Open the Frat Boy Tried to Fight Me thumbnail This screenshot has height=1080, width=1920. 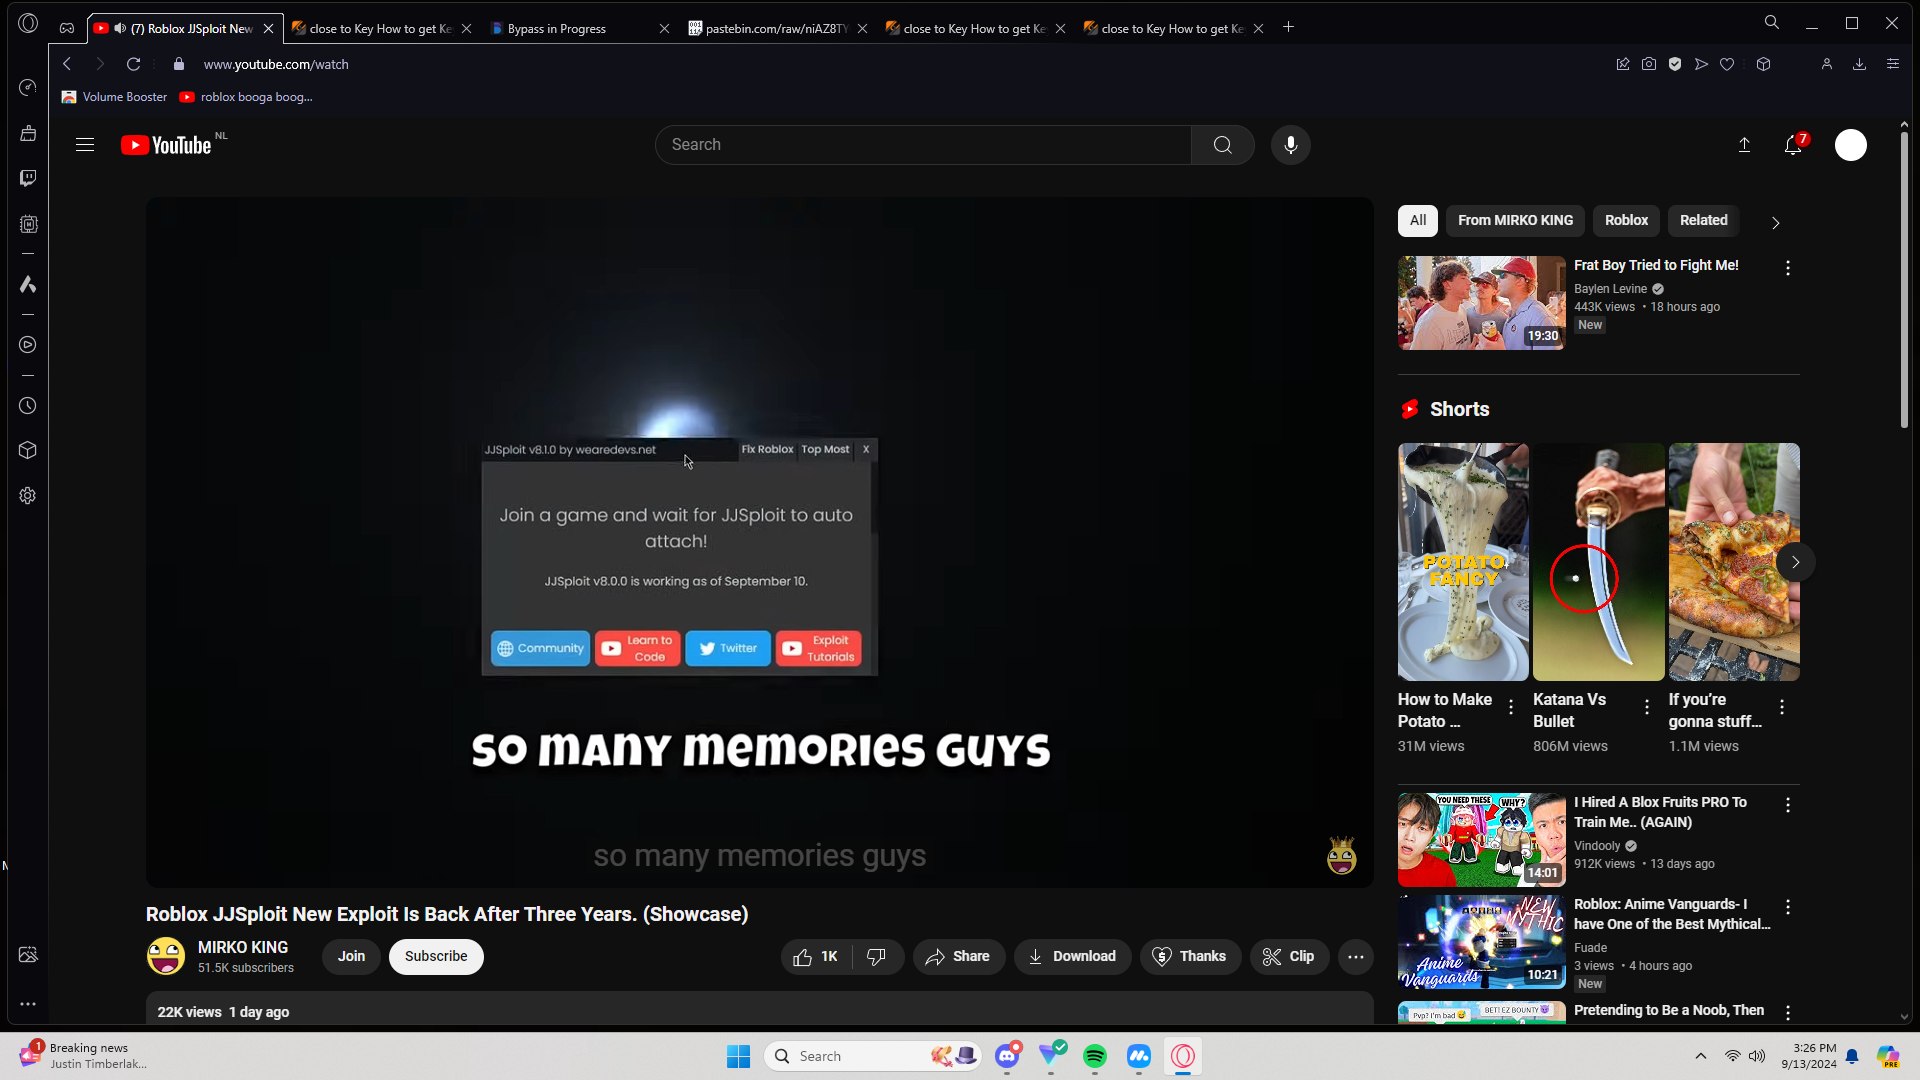tap(1482, 303)
